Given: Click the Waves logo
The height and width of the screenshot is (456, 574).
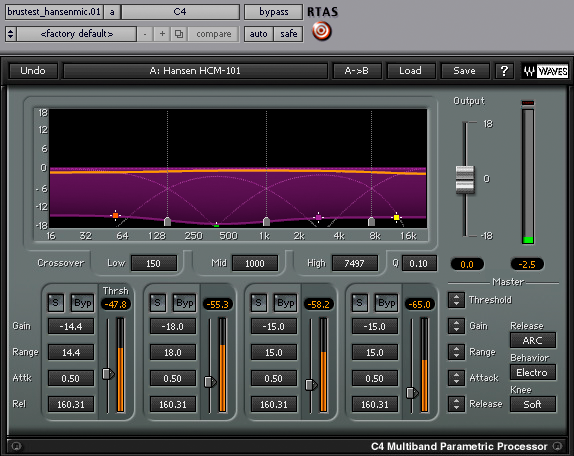Looking at the screenshot, I should (x=545, y=71).
